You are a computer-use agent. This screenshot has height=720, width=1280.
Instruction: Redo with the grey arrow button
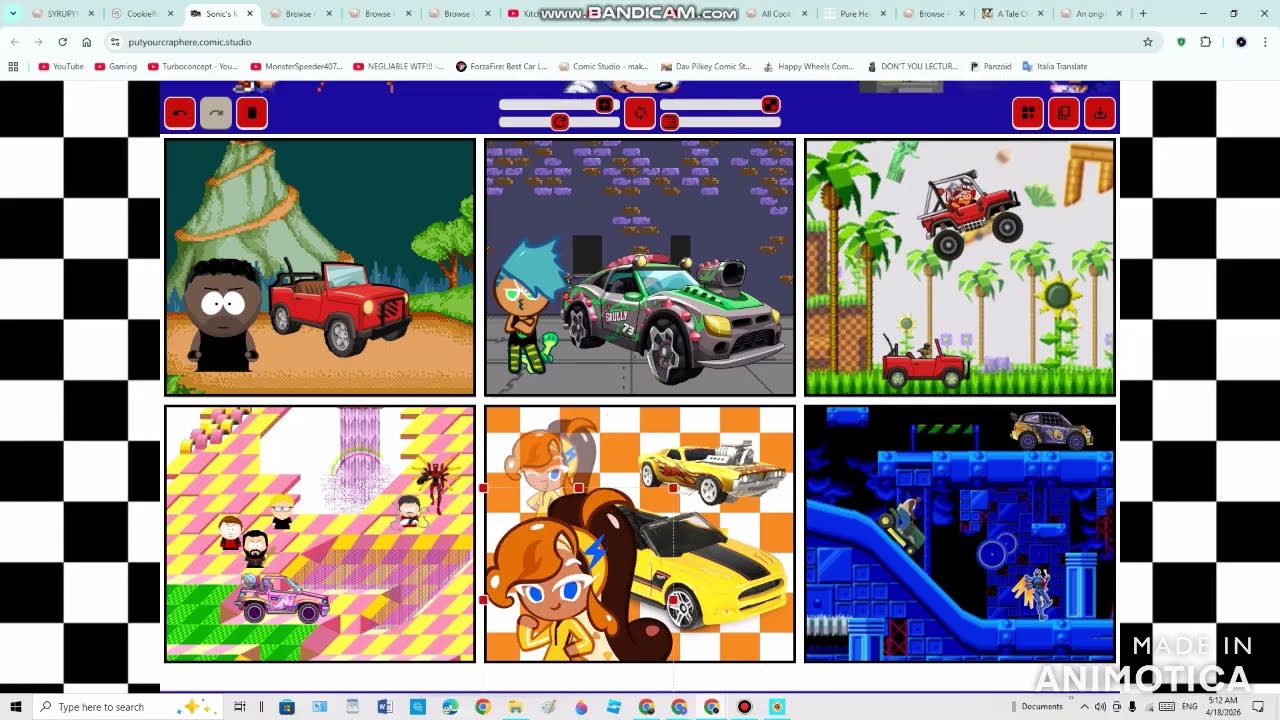coord(216,113)
